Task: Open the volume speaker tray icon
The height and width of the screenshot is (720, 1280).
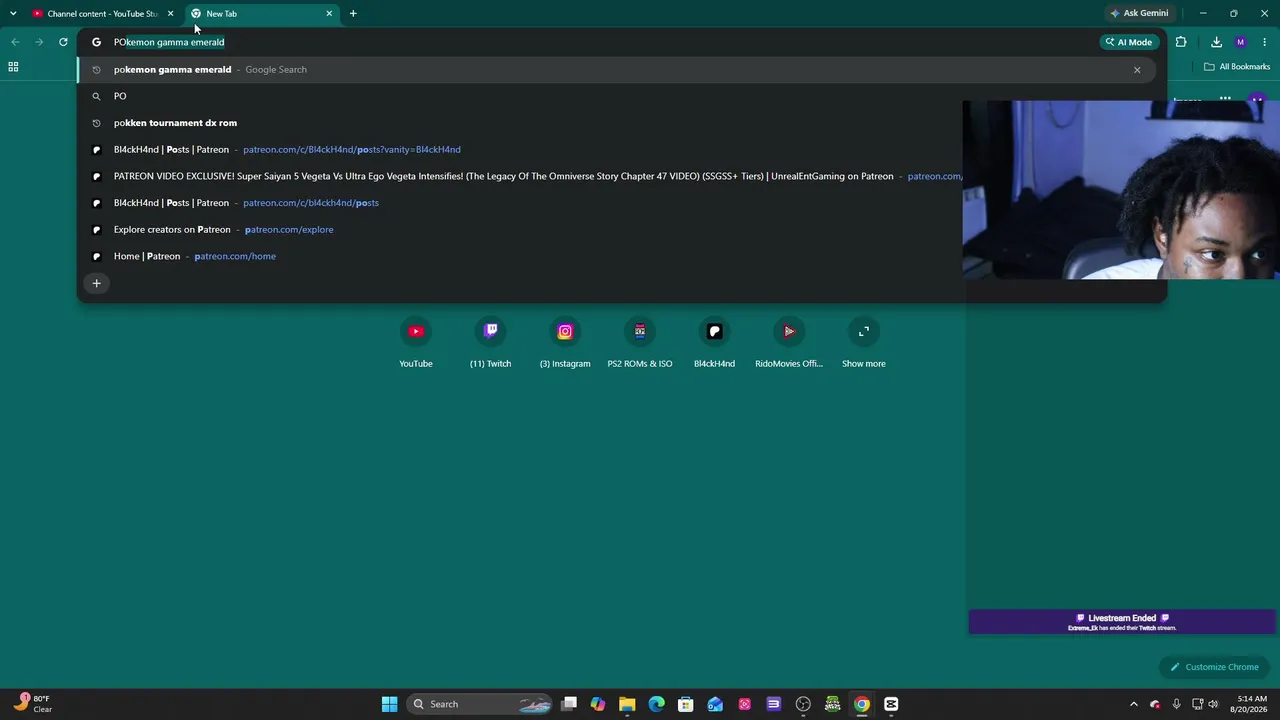Action: pyautogui.click(x=1213, y=704)
